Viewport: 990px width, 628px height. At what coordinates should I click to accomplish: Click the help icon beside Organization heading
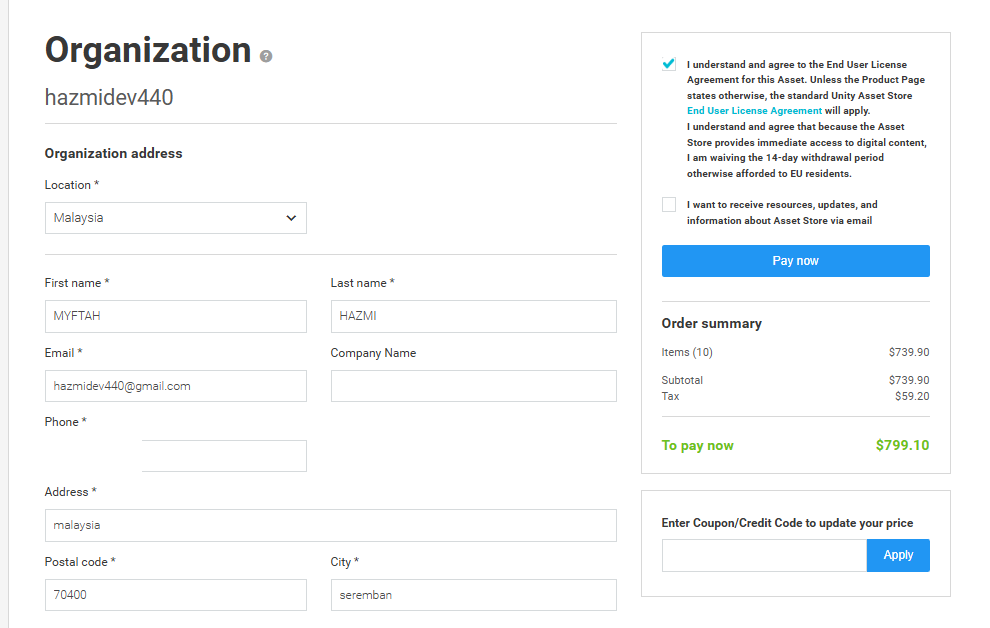266,57
